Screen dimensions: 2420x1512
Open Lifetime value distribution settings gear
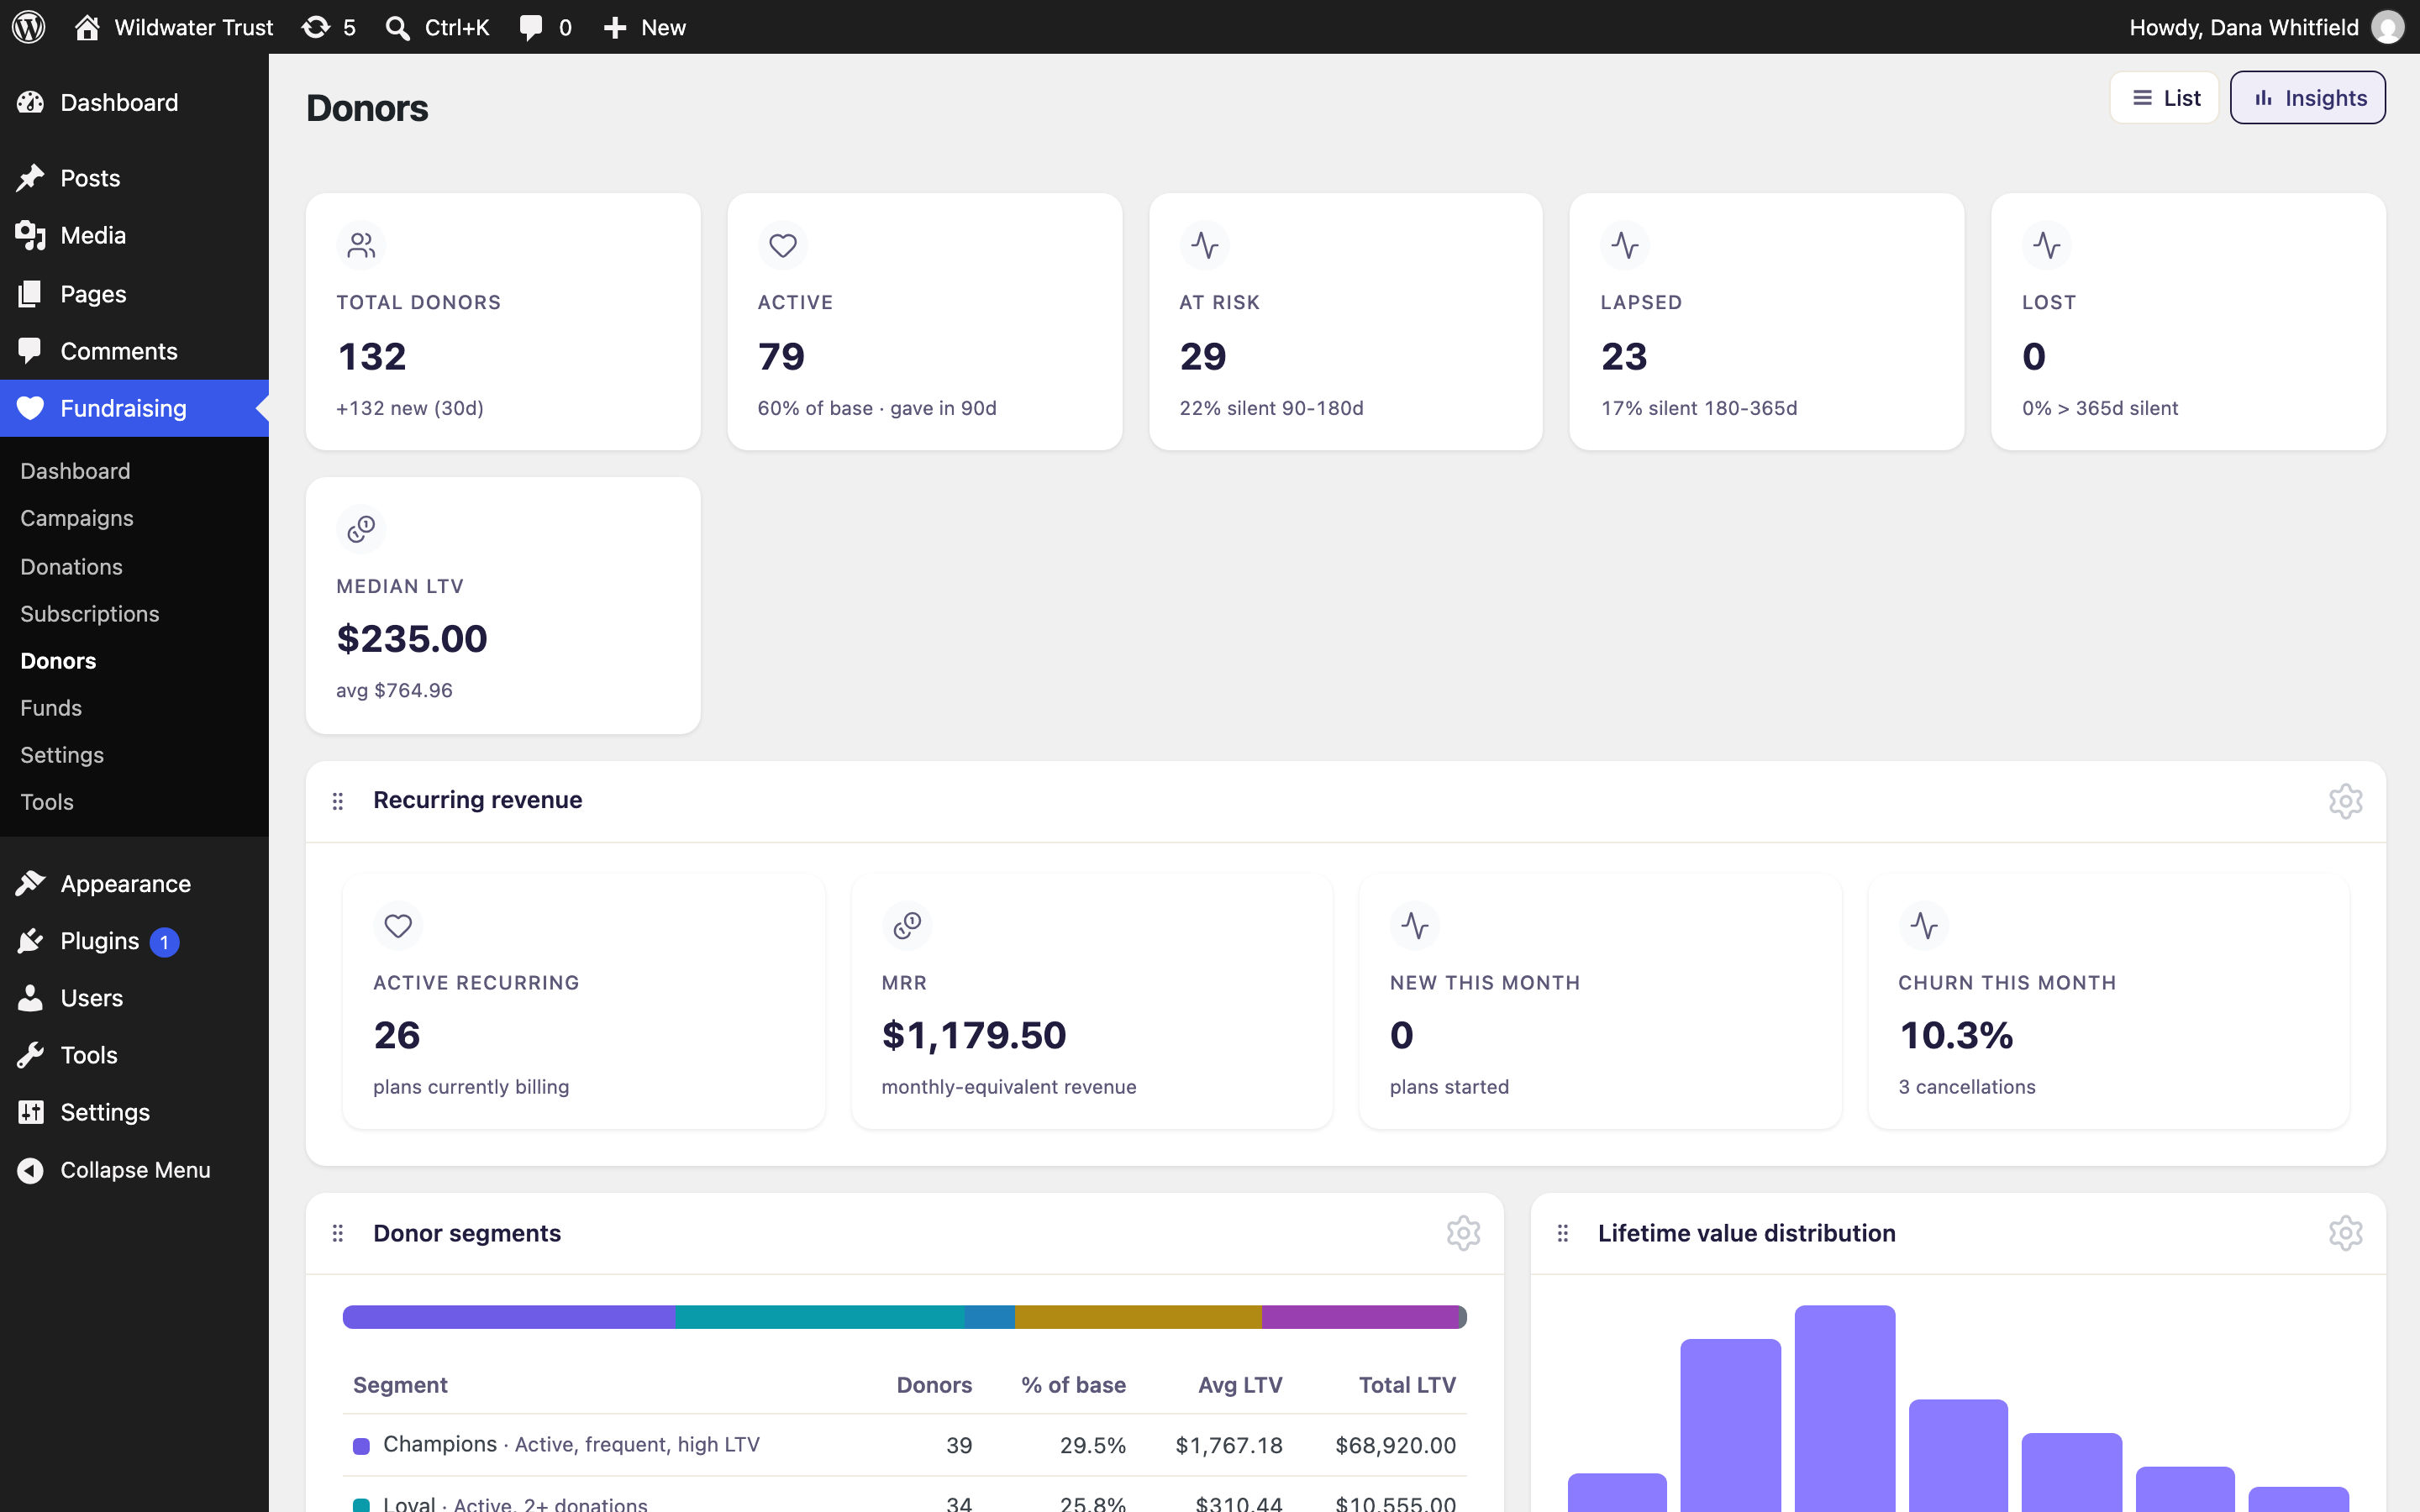(x=2345, y=1233)
